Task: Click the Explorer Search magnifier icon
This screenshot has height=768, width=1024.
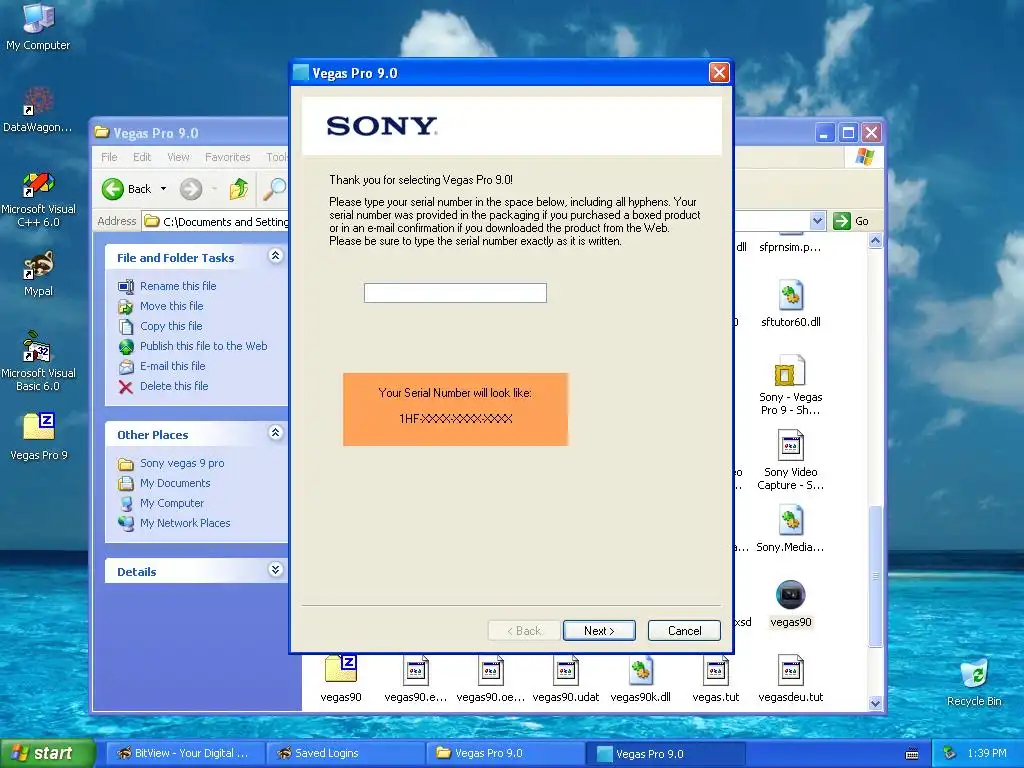Action: (274, 189)
